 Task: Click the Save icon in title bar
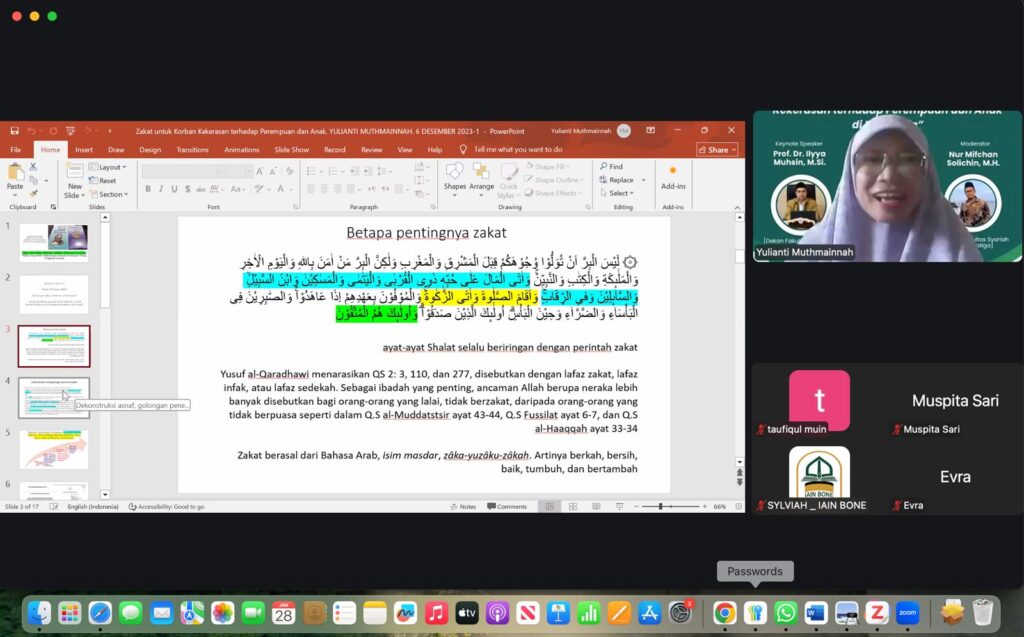coord(14,131)
